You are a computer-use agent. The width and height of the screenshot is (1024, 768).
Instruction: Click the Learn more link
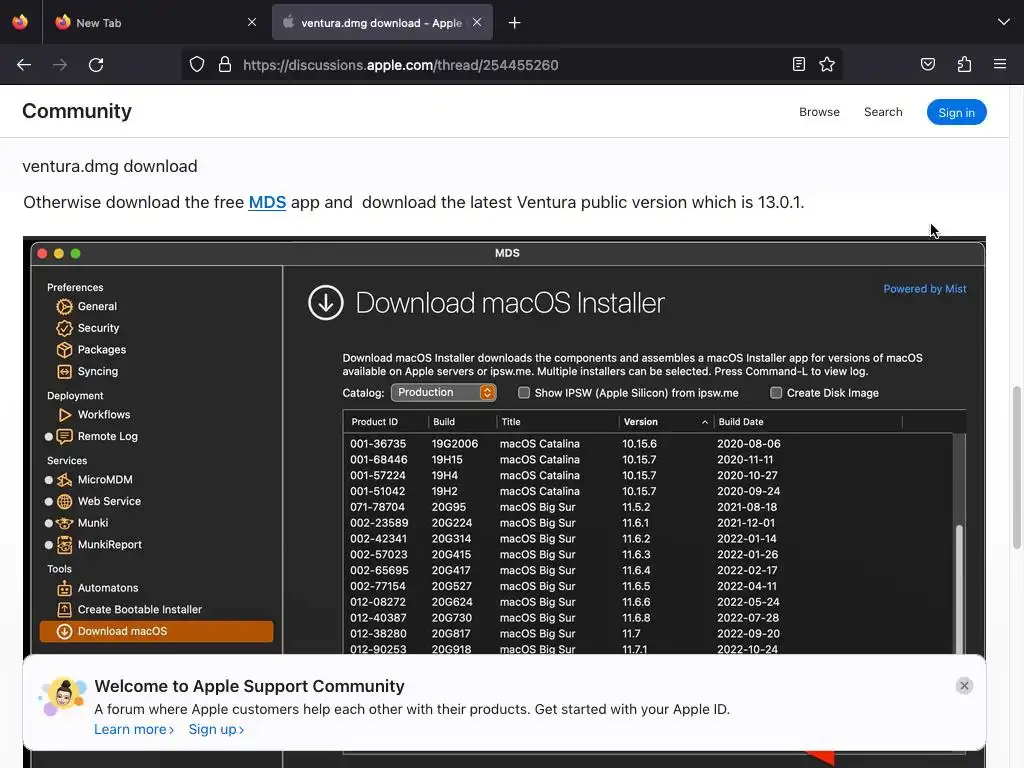click(x=134, y=729)
